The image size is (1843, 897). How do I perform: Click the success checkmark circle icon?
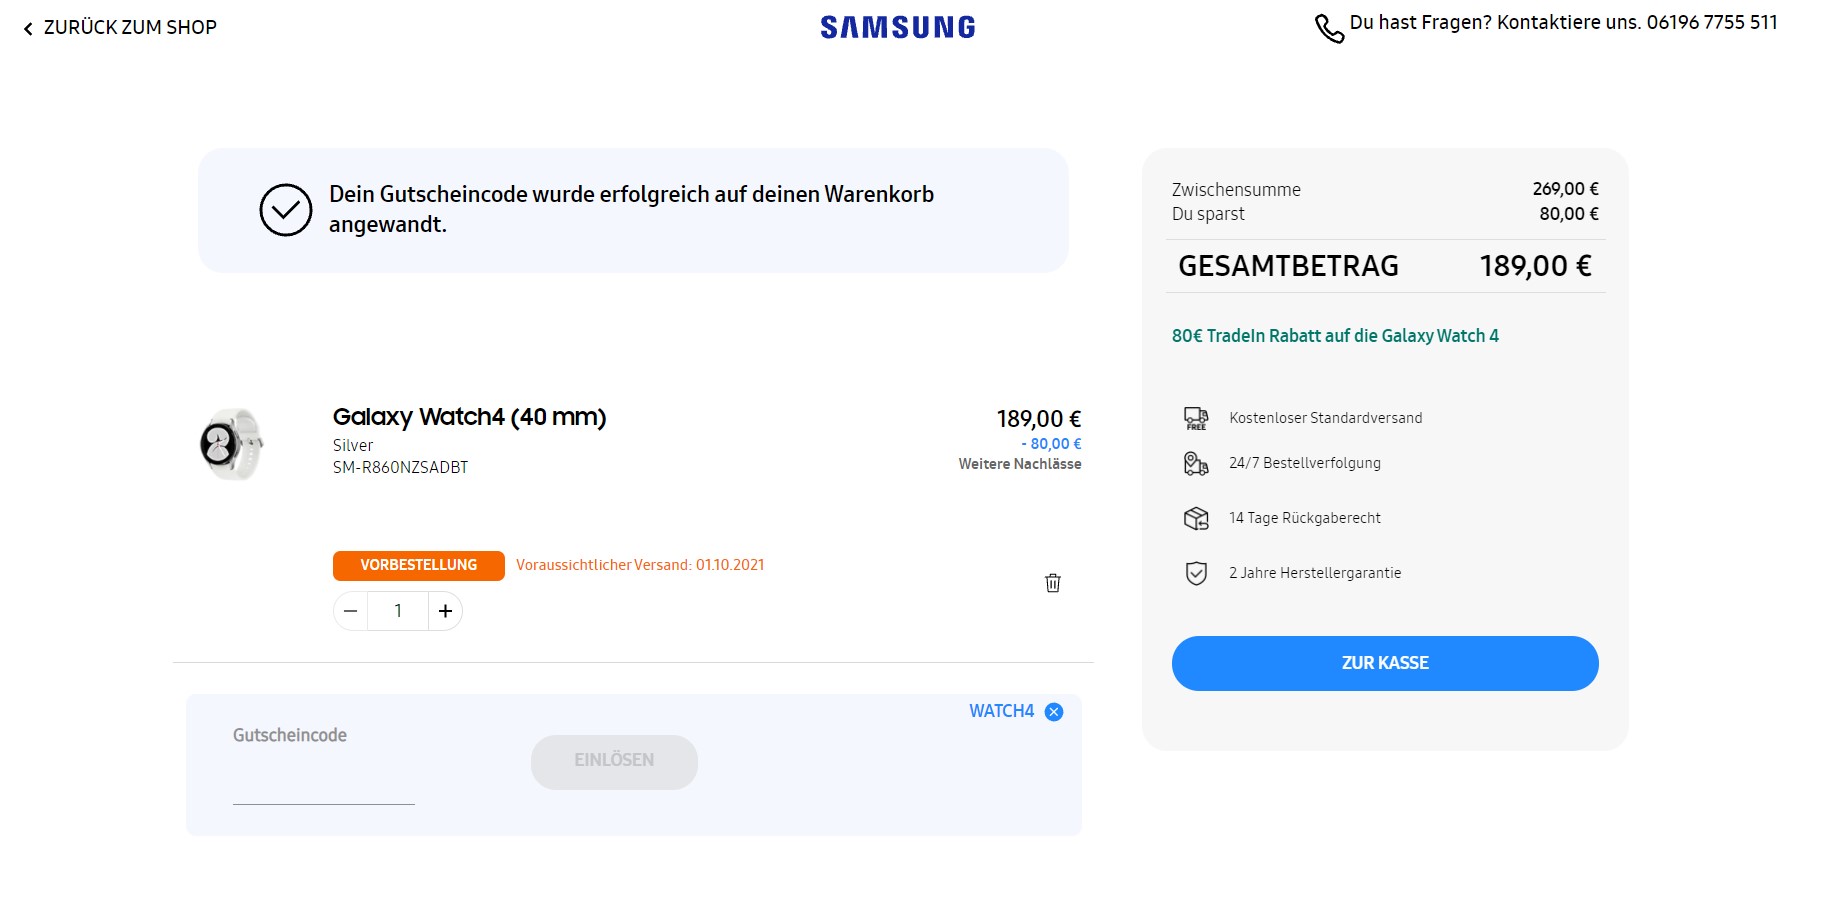click(x=286, y=210)
